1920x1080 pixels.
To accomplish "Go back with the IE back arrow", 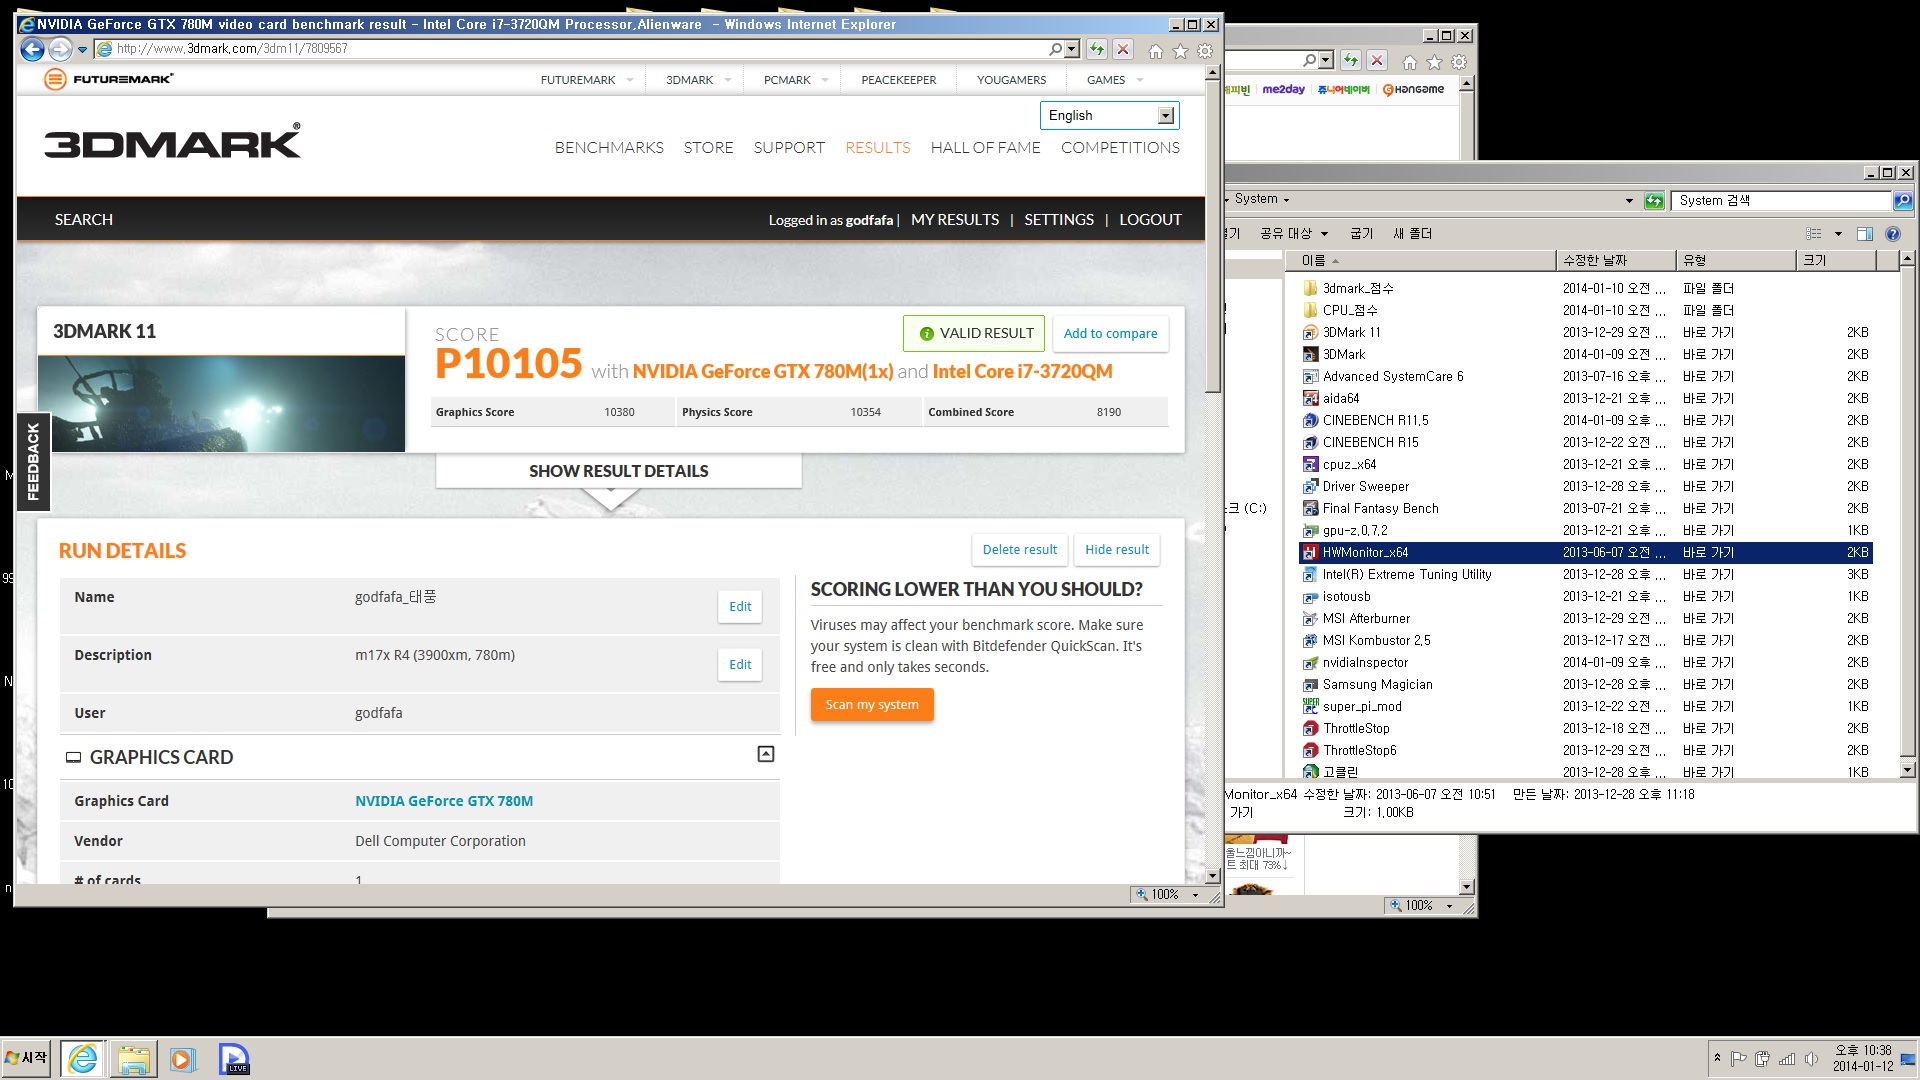I will coord(33,49).
